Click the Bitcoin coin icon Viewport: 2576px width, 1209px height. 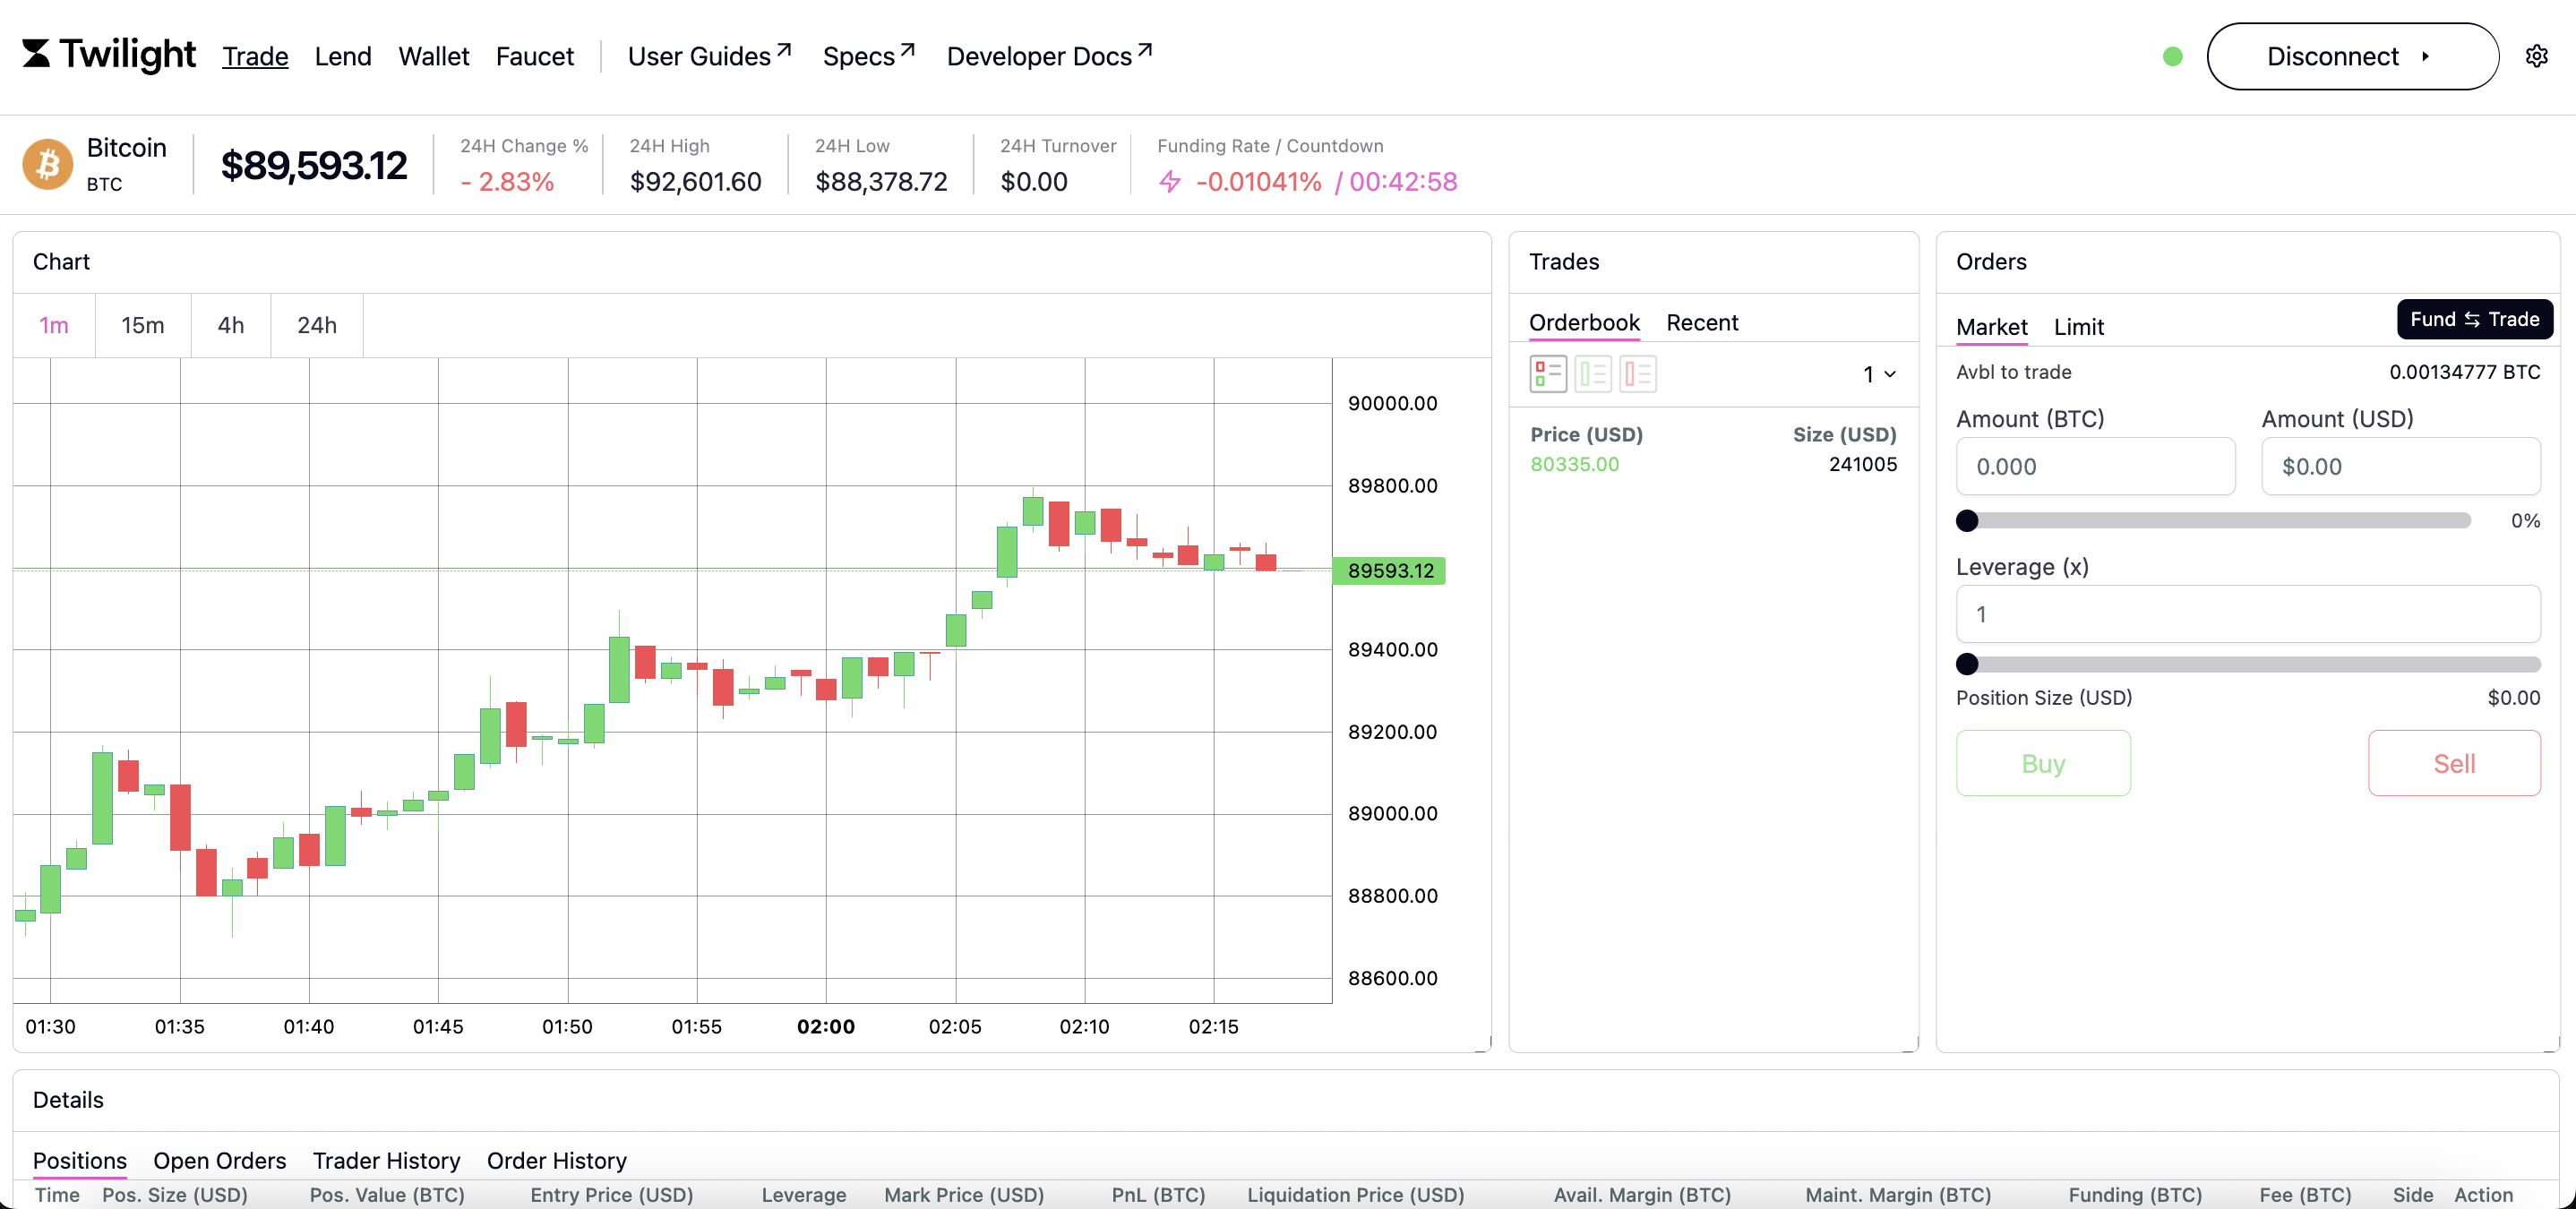point(48,164)
